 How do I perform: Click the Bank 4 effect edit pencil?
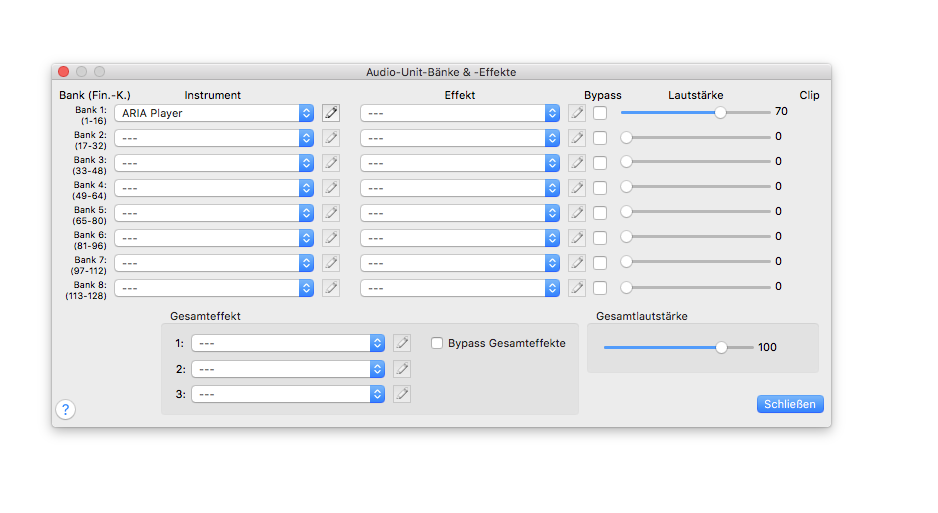pos(577,188)
